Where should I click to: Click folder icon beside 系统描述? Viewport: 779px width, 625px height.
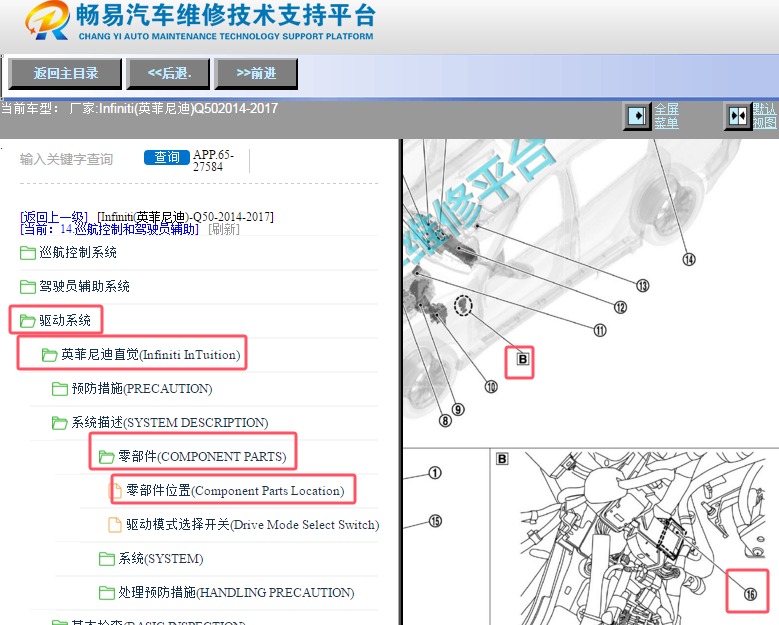point(60,423)
